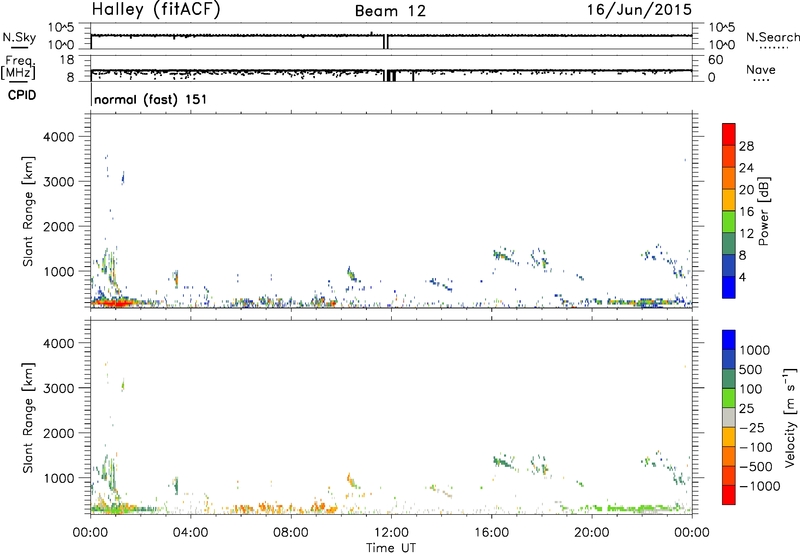This screenshot has height=554, width=800.
Task: Click the '-1000' velocity scale value
Action: [x=760, y=486]
